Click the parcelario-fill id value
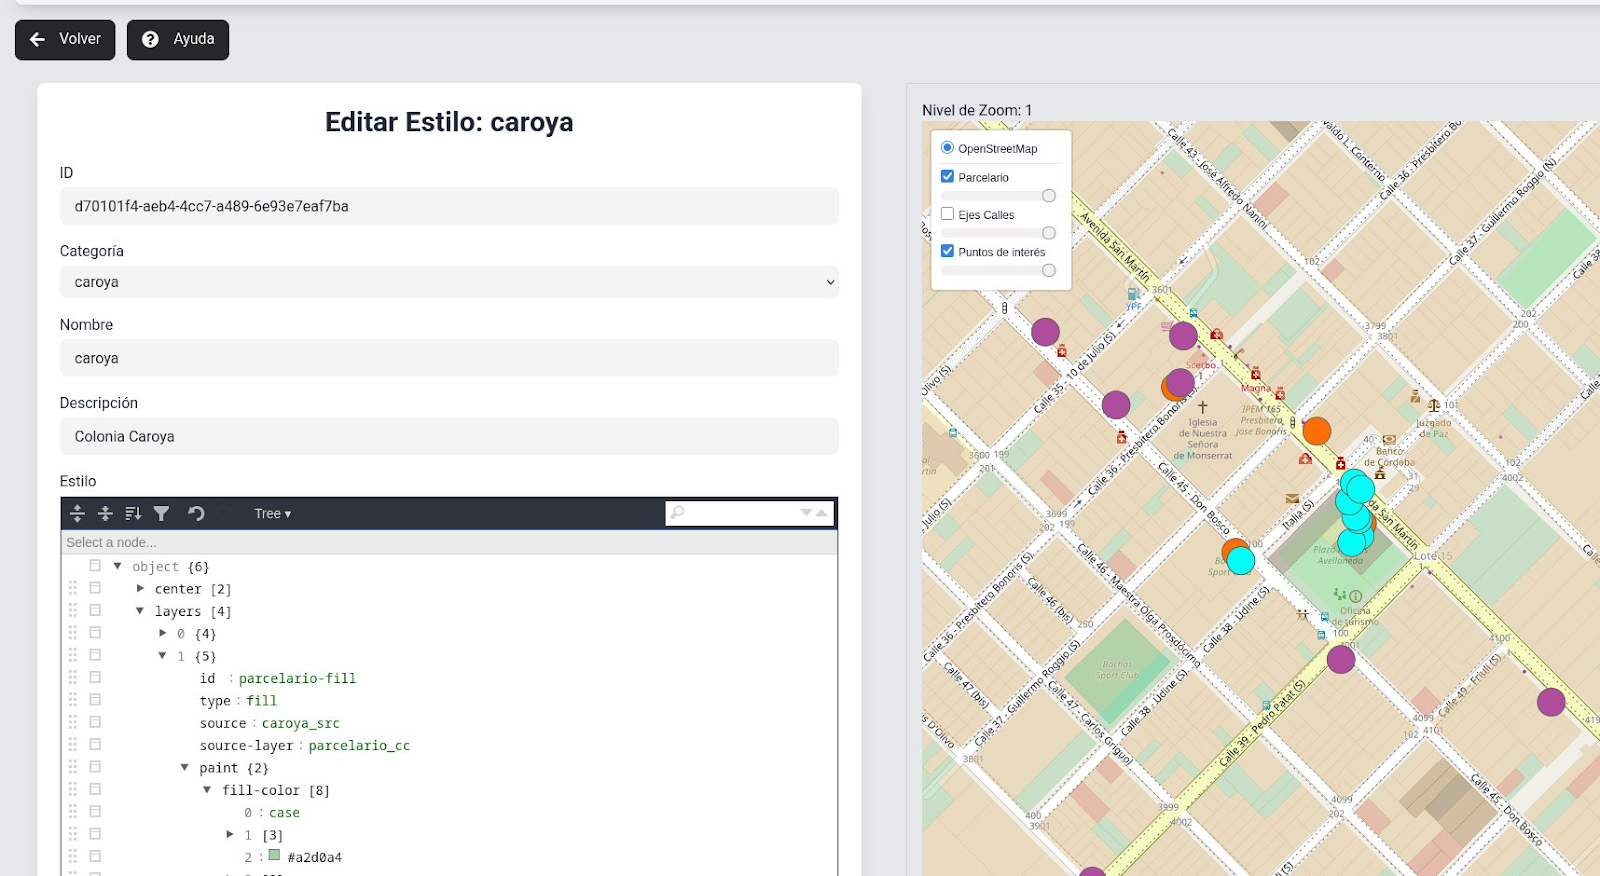This screenshot has width=1600, height=876. click(297, 678)
